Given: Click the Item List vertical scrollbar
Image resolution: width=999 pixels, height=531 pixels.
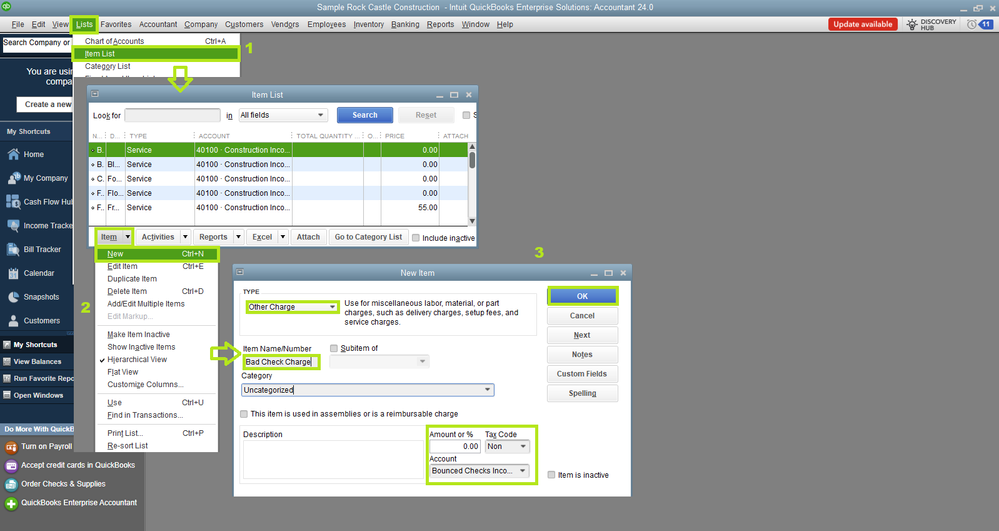Looking at the screenshot, I should point(472,184).
